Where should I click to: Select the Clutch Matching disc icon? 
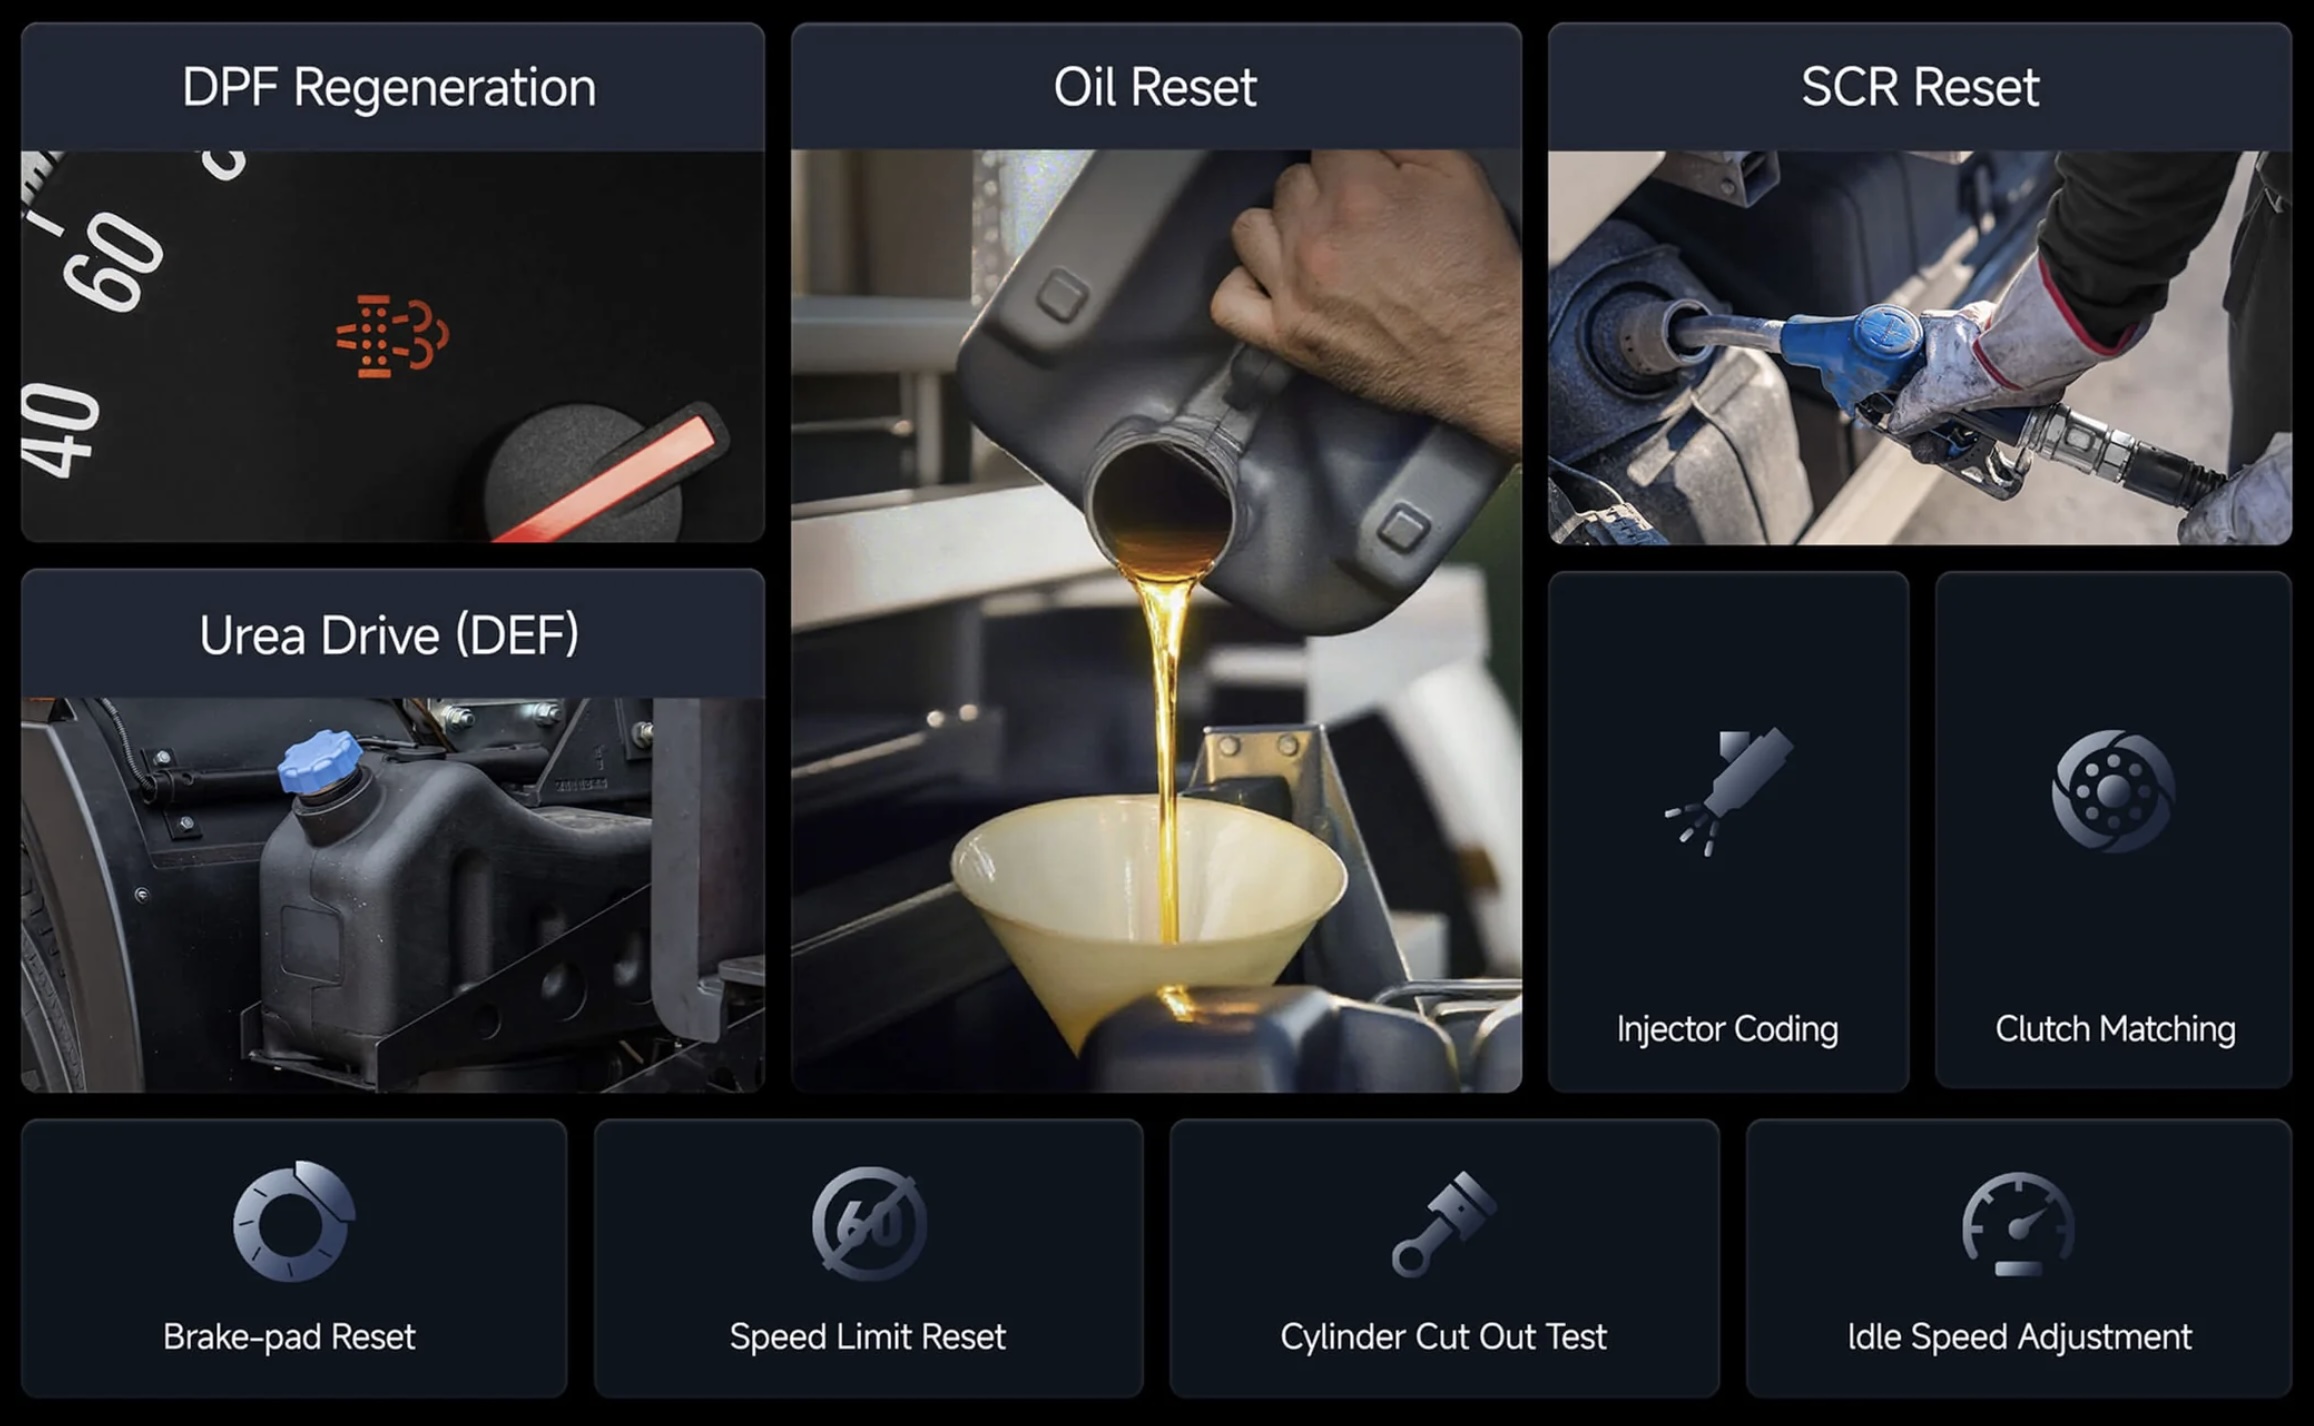click(x=2113, y=791)
